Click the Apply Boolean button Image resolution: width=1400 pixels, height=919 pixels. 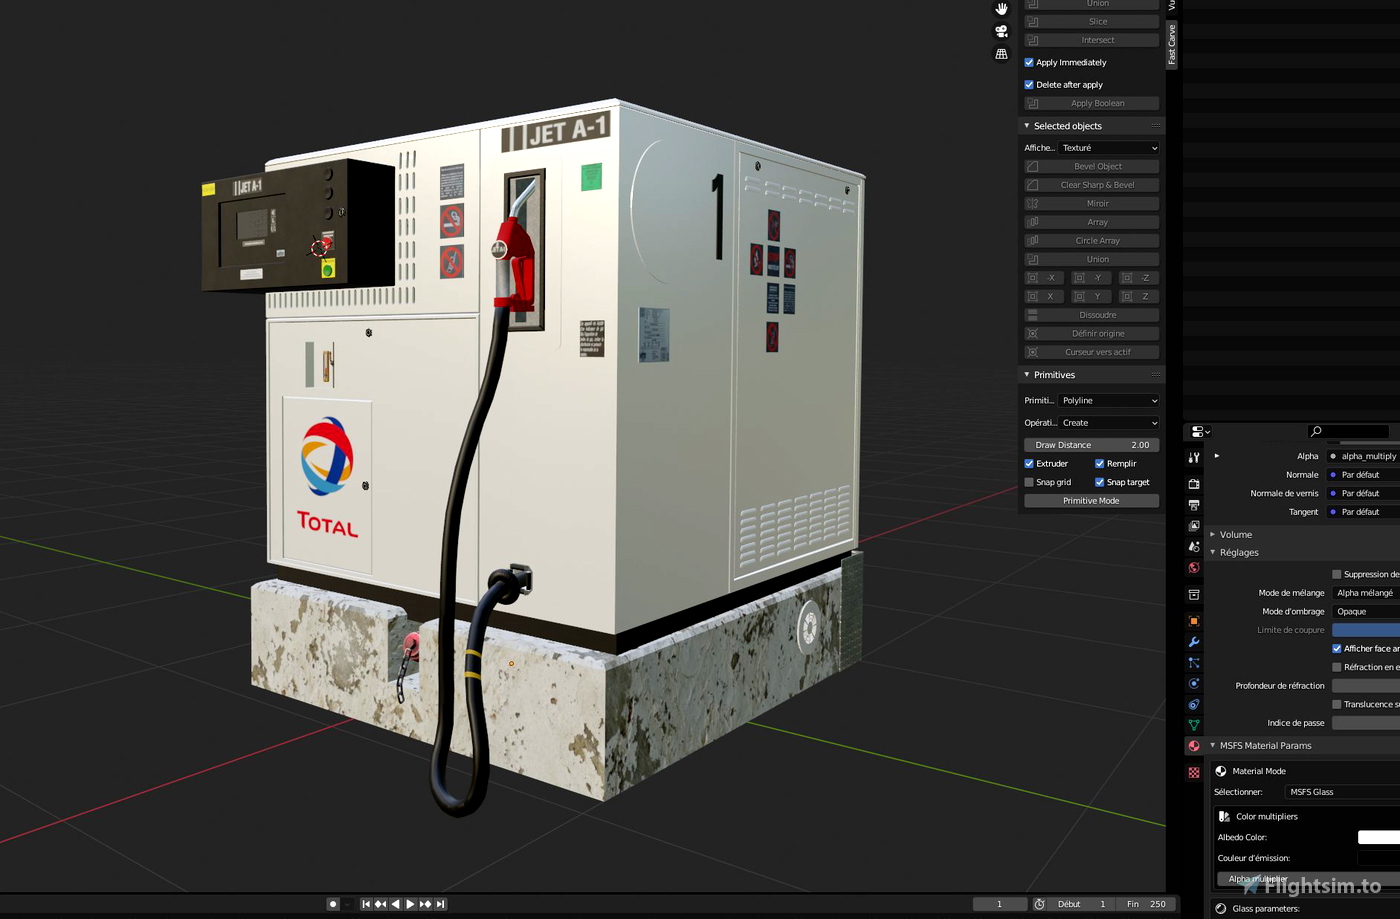(1092, 103)
